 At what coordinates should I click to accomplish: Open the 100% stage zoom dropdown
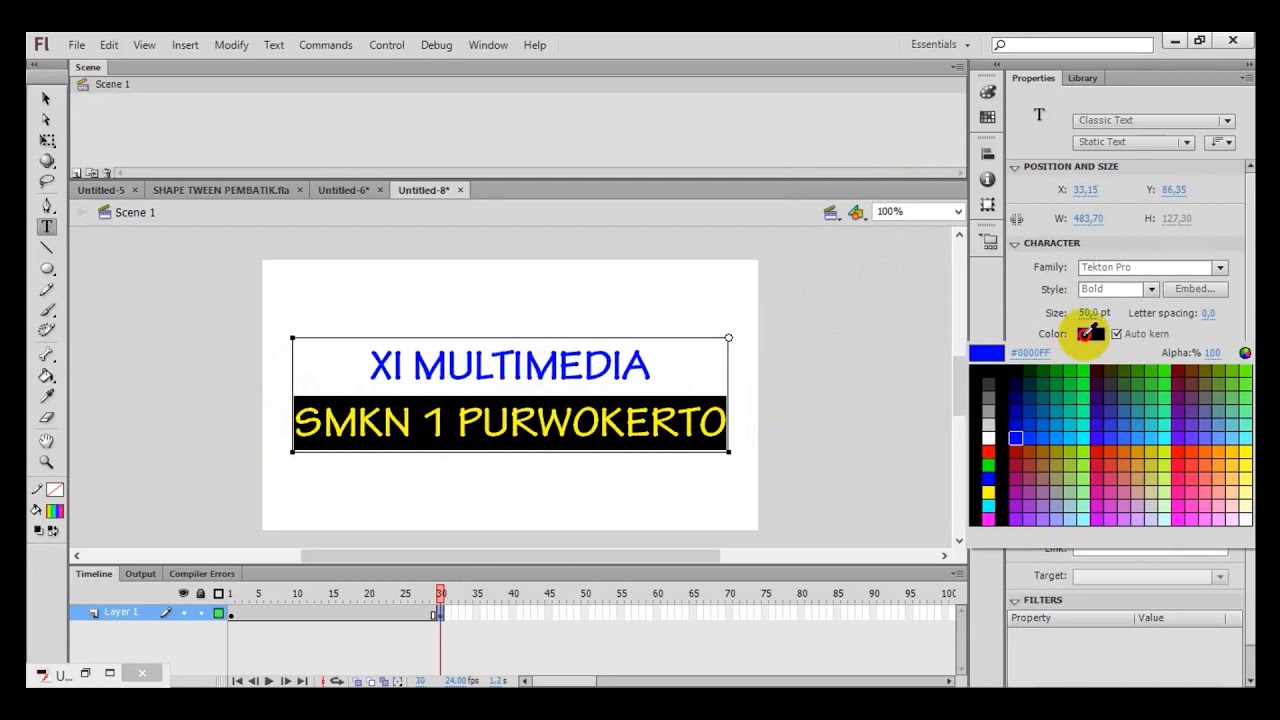(918, 212)
